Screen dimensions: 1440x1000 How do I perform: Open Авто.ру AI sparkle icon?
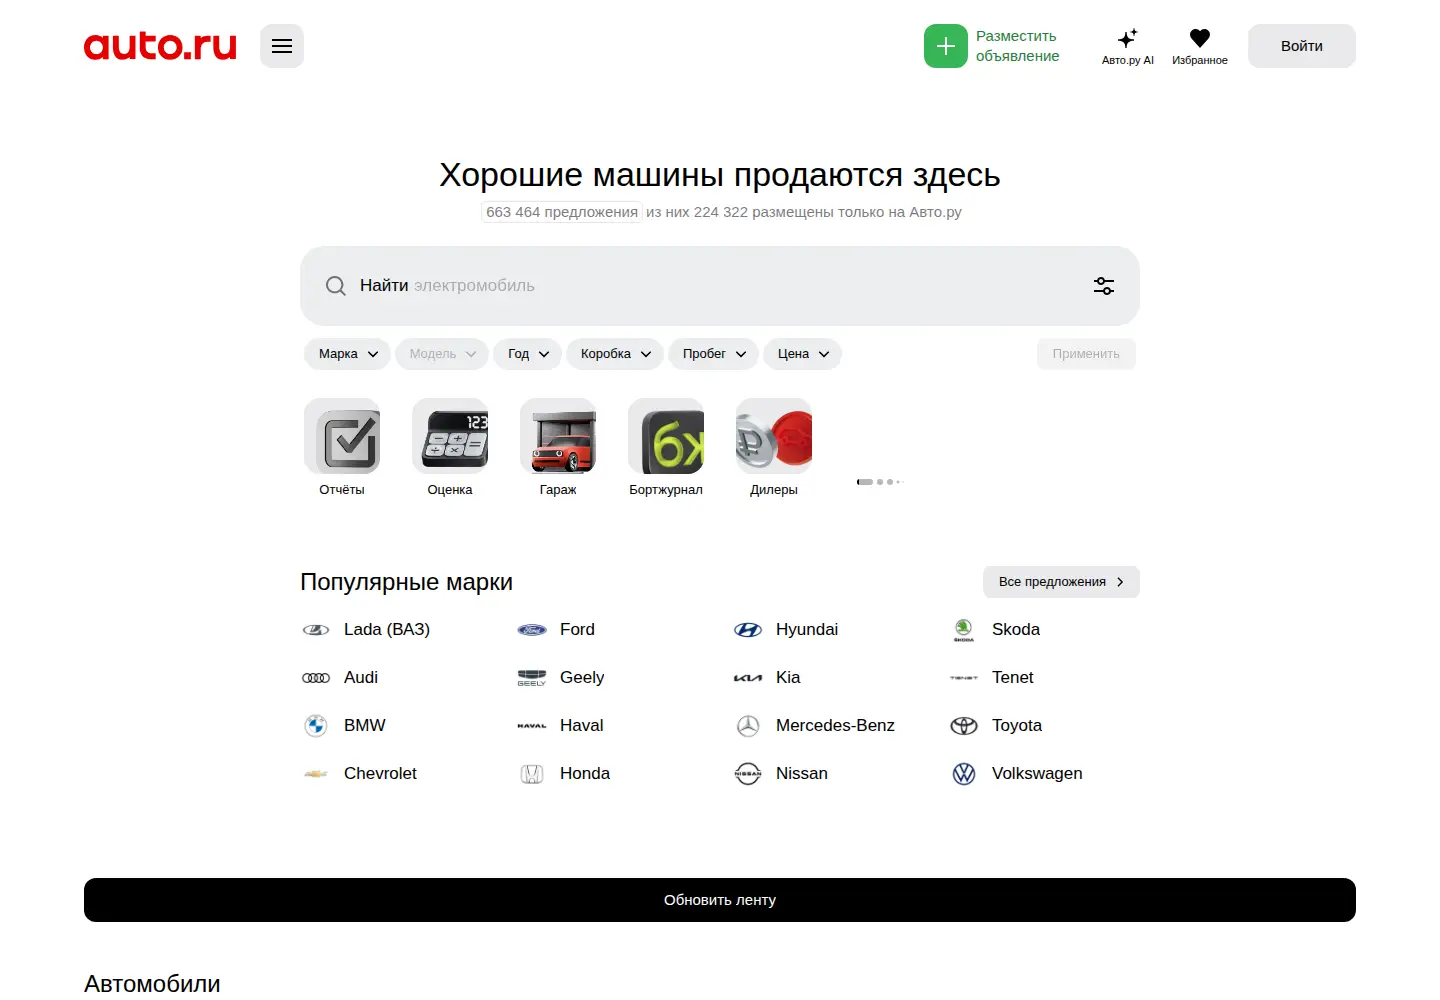click(x=1128, y=38)
